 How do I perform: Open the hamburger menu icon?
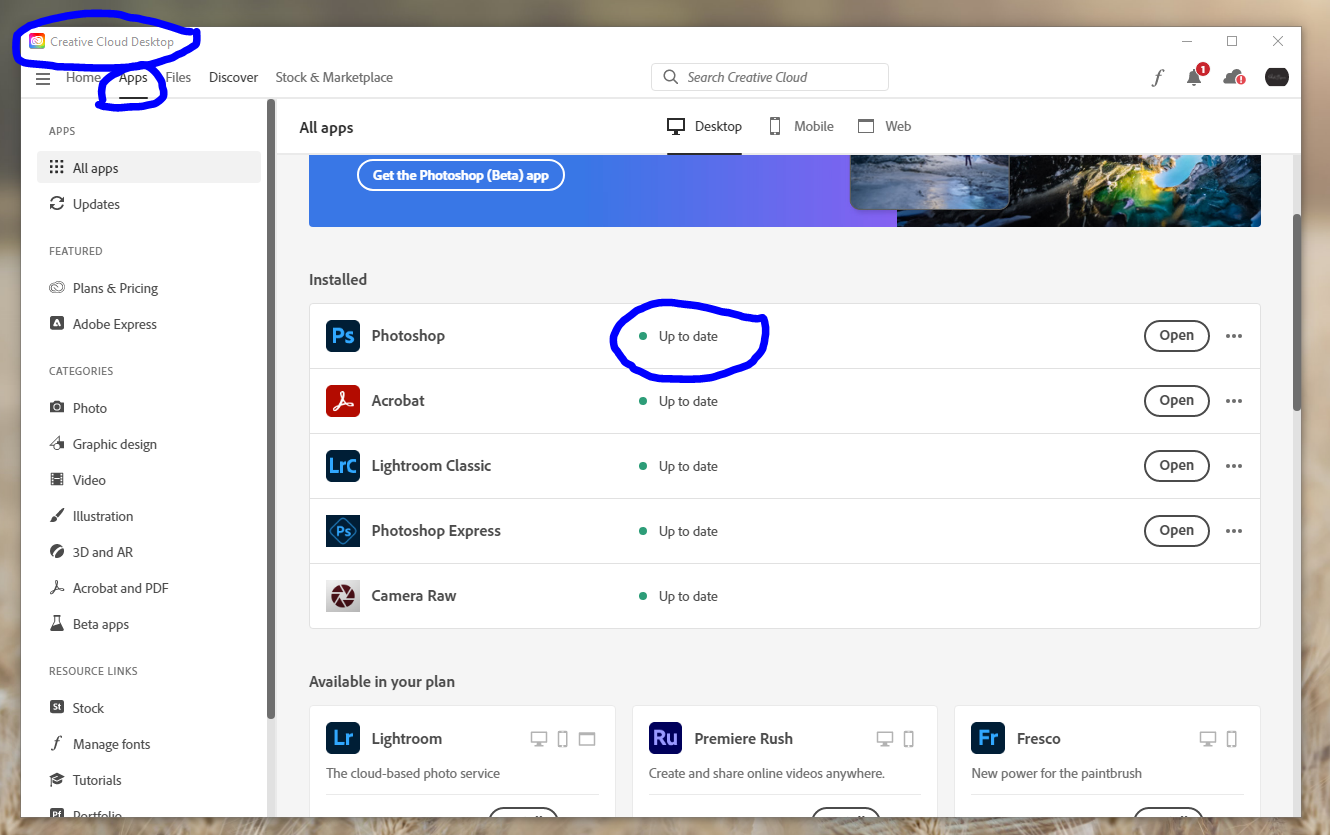(43, 78)
